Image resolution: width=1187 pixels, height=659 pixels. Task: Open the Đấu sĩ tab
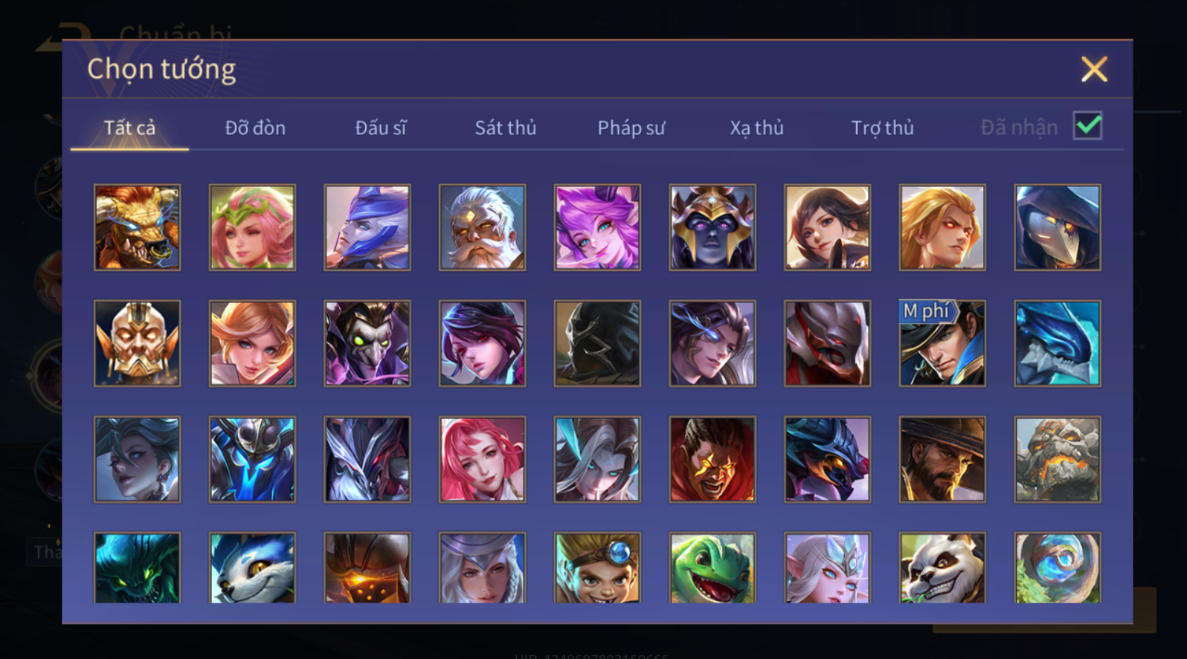(x=381, y=128)
